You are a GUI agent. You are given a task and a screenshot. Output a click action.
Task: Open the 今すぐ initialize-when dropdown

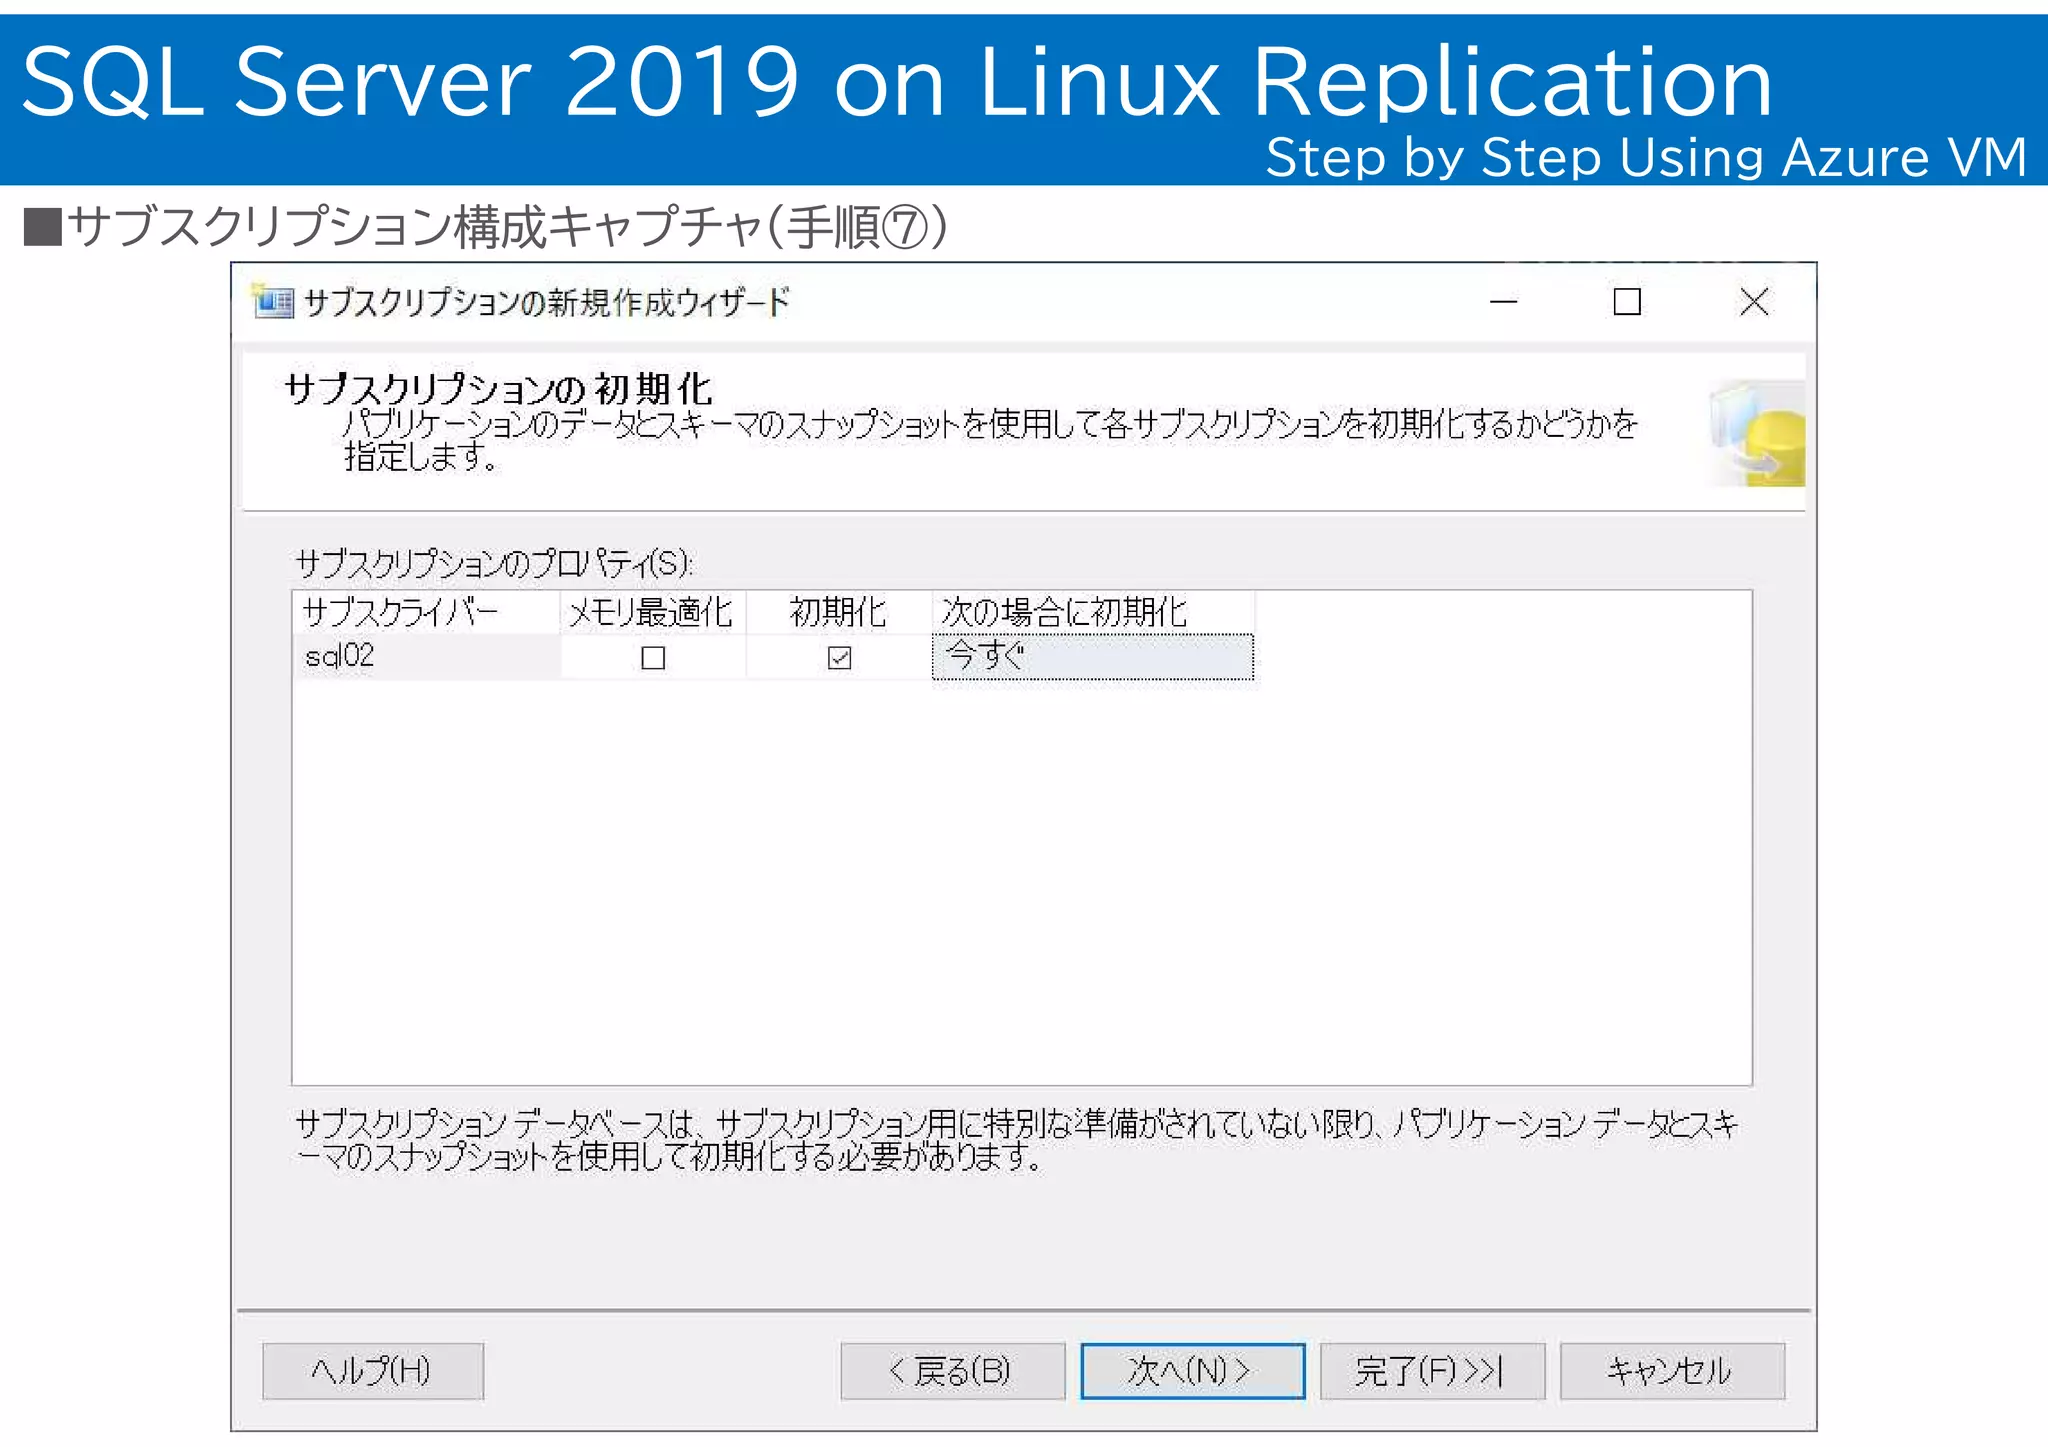point(1092,656)
